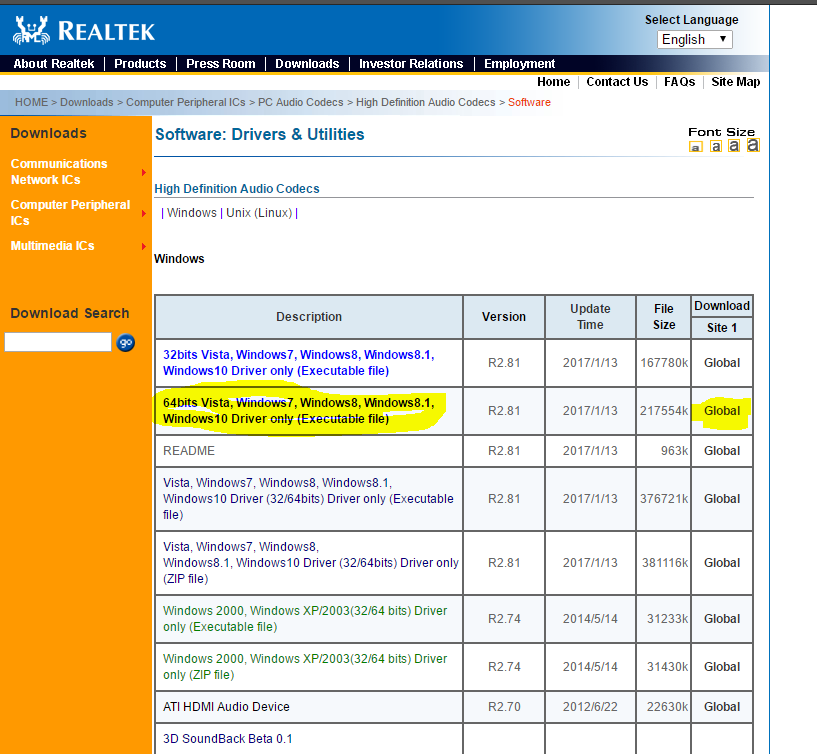This screenshot has width=817, height=754.
Task: Open the 64bits Vista Windows driver link
Action: pos(299,411)
